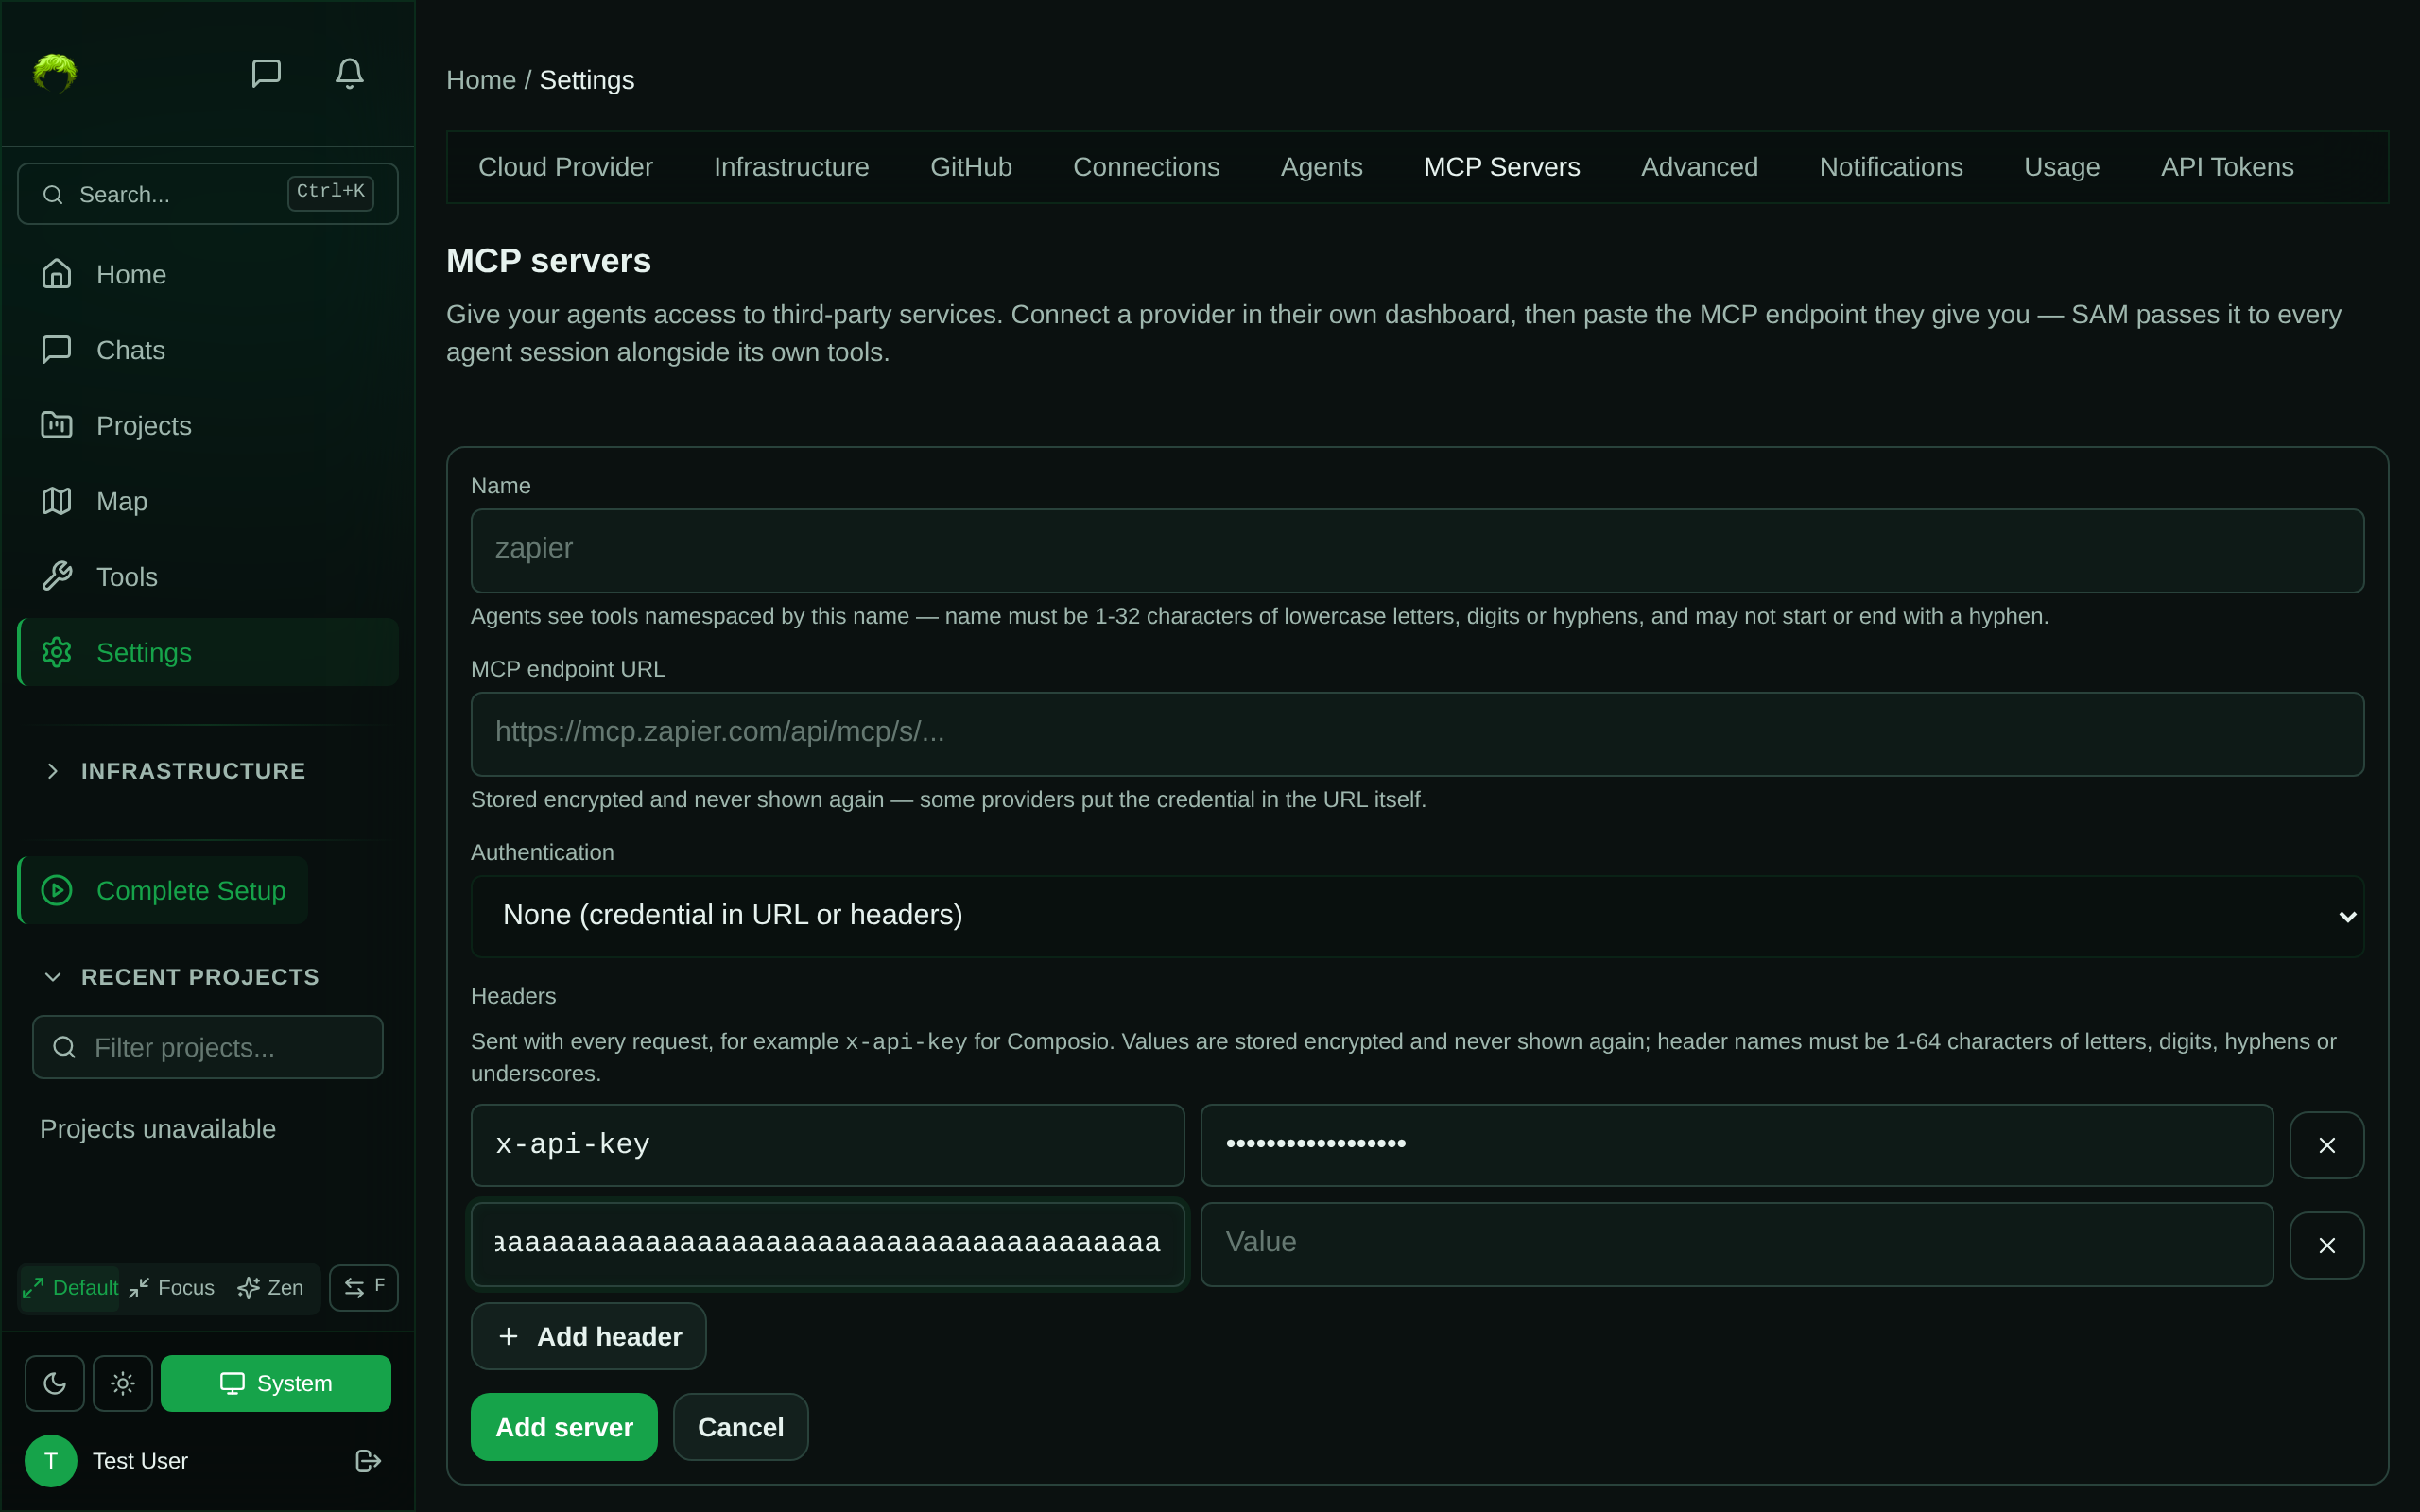Open Projects in sidebar
The image size is (2420, 1512).
pos(208,425)
